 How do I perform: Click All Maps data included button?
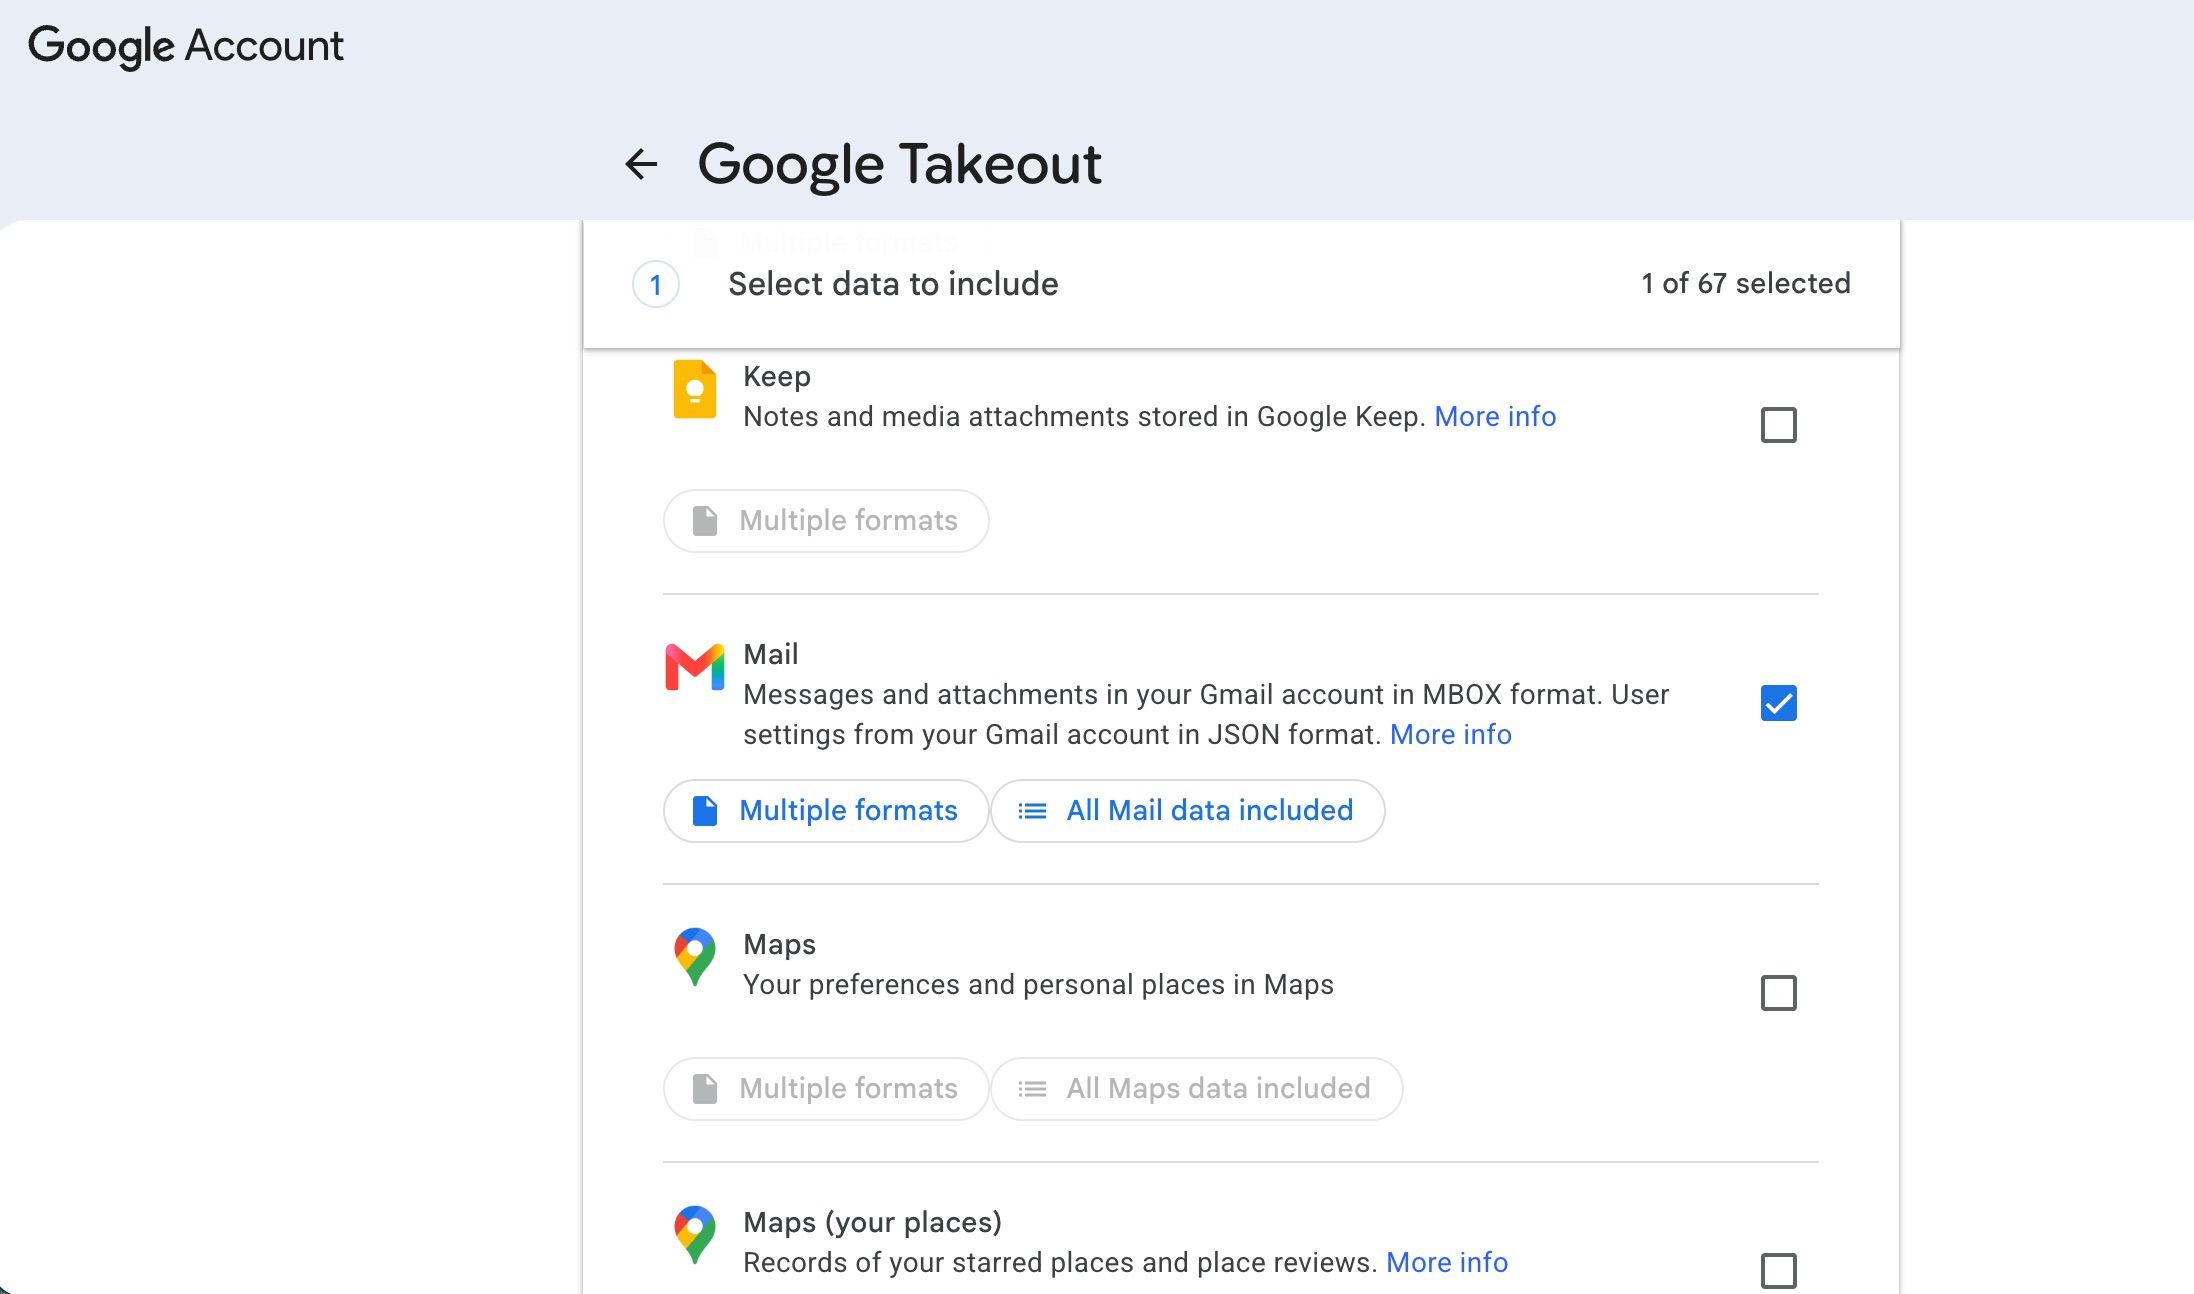point(1197,1089)
